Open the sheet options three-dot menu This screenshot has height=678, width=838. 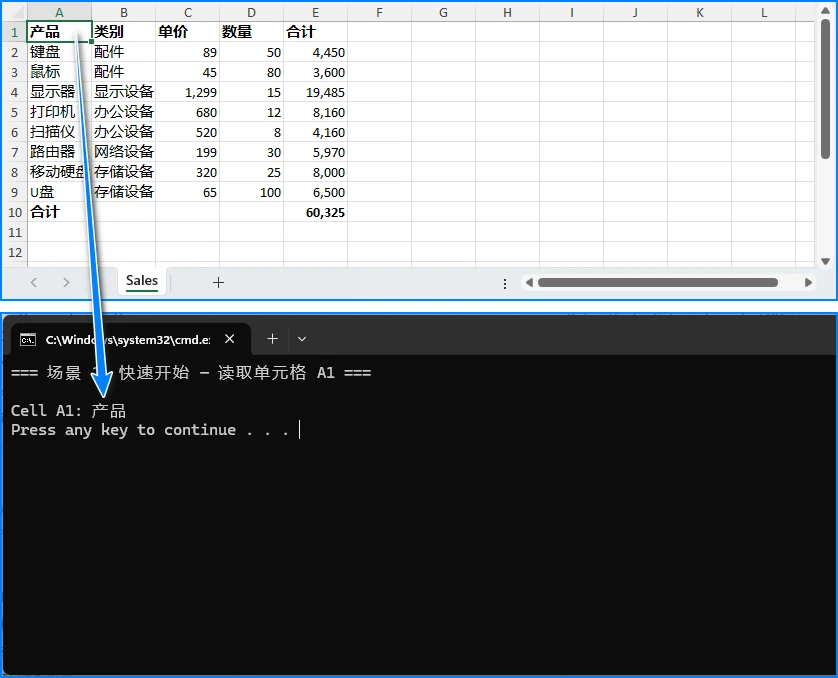tap(505, 283)
